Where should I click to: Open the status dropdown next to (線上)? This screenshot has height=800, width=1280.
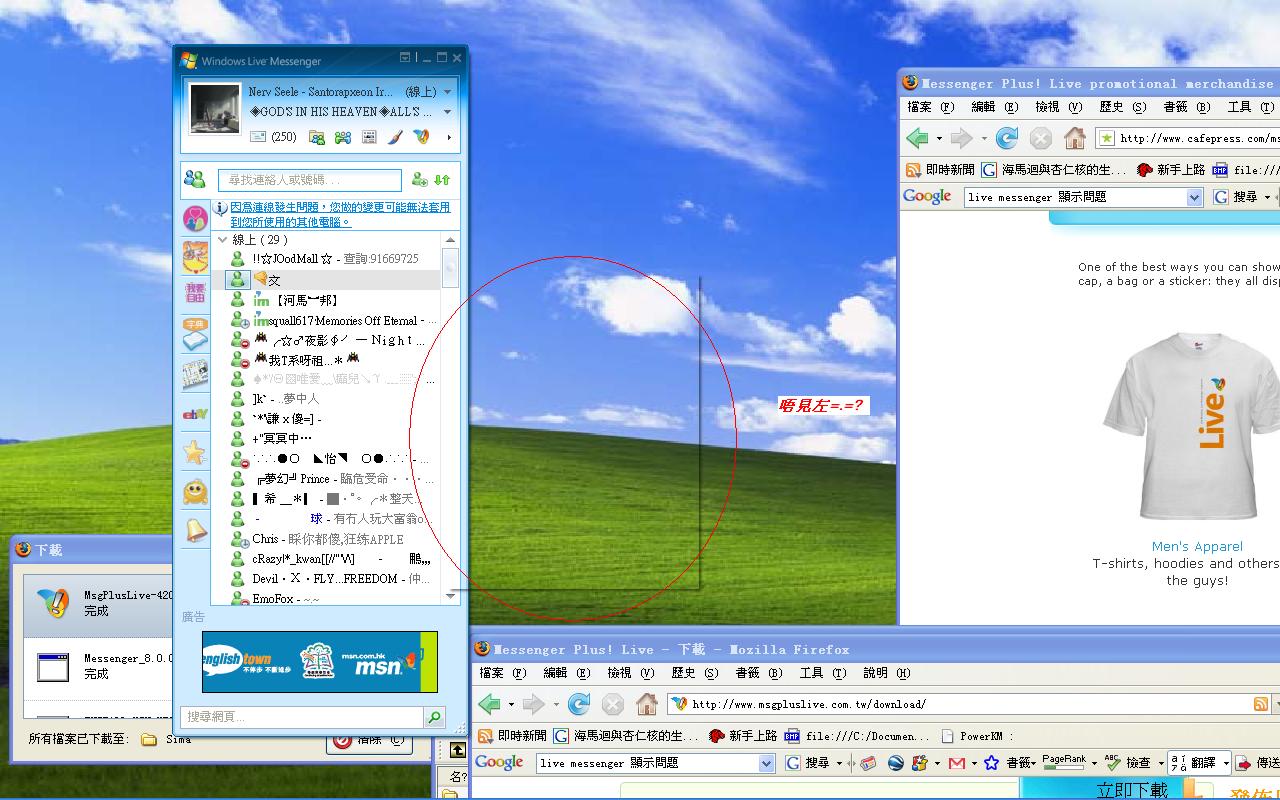(447, 92)
